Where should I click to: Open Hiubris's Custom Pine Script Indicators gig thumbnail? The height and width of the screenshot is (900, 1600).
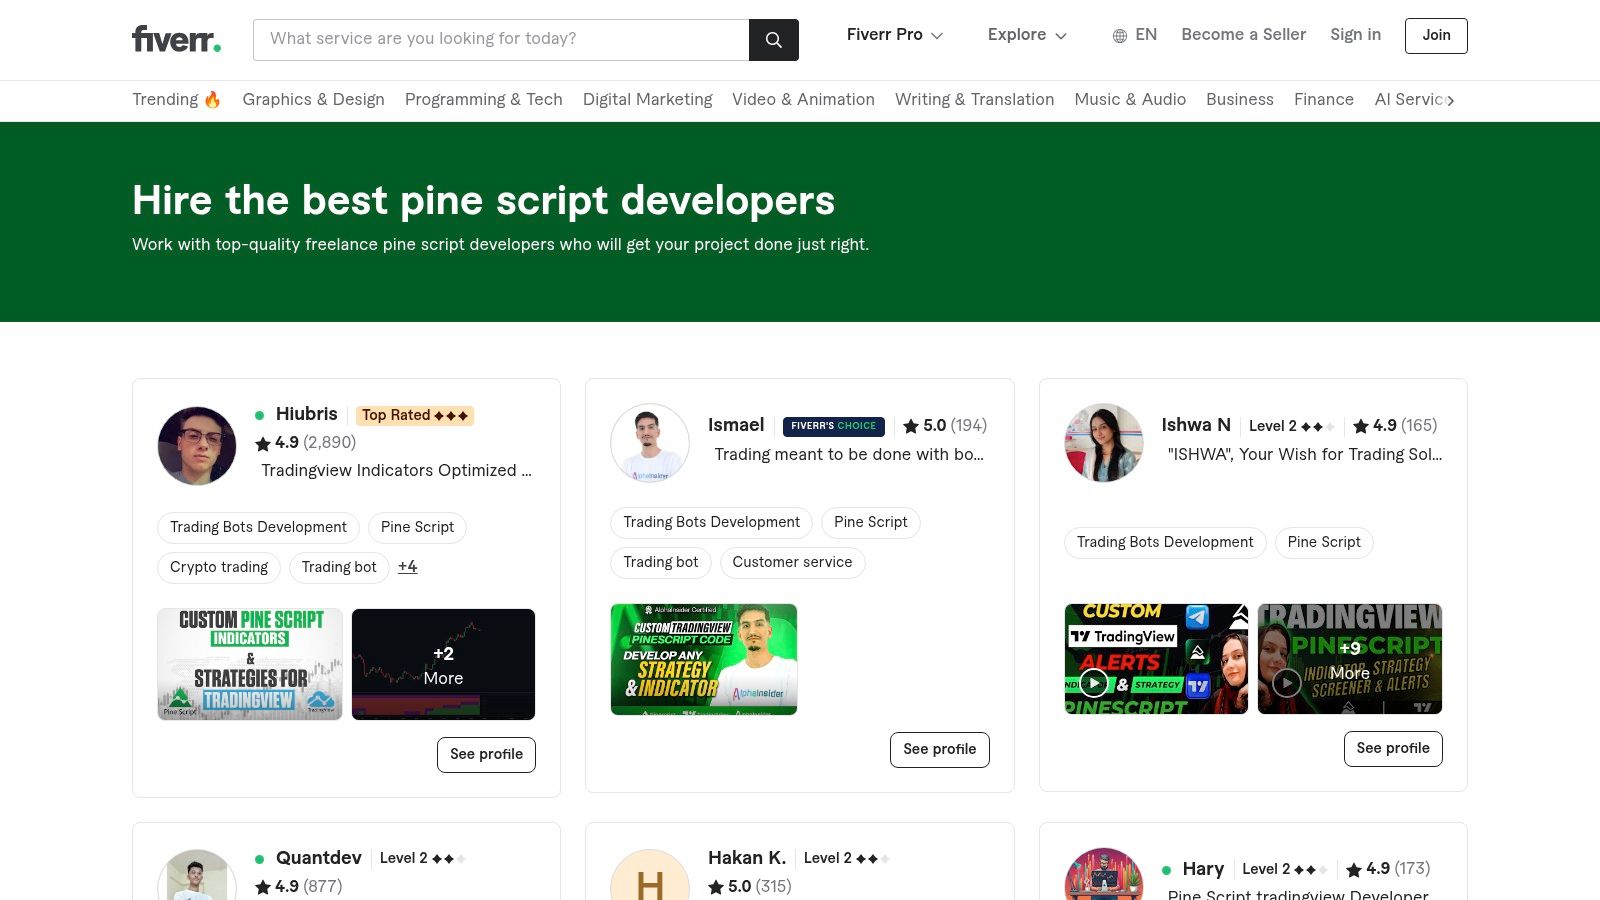250,665
